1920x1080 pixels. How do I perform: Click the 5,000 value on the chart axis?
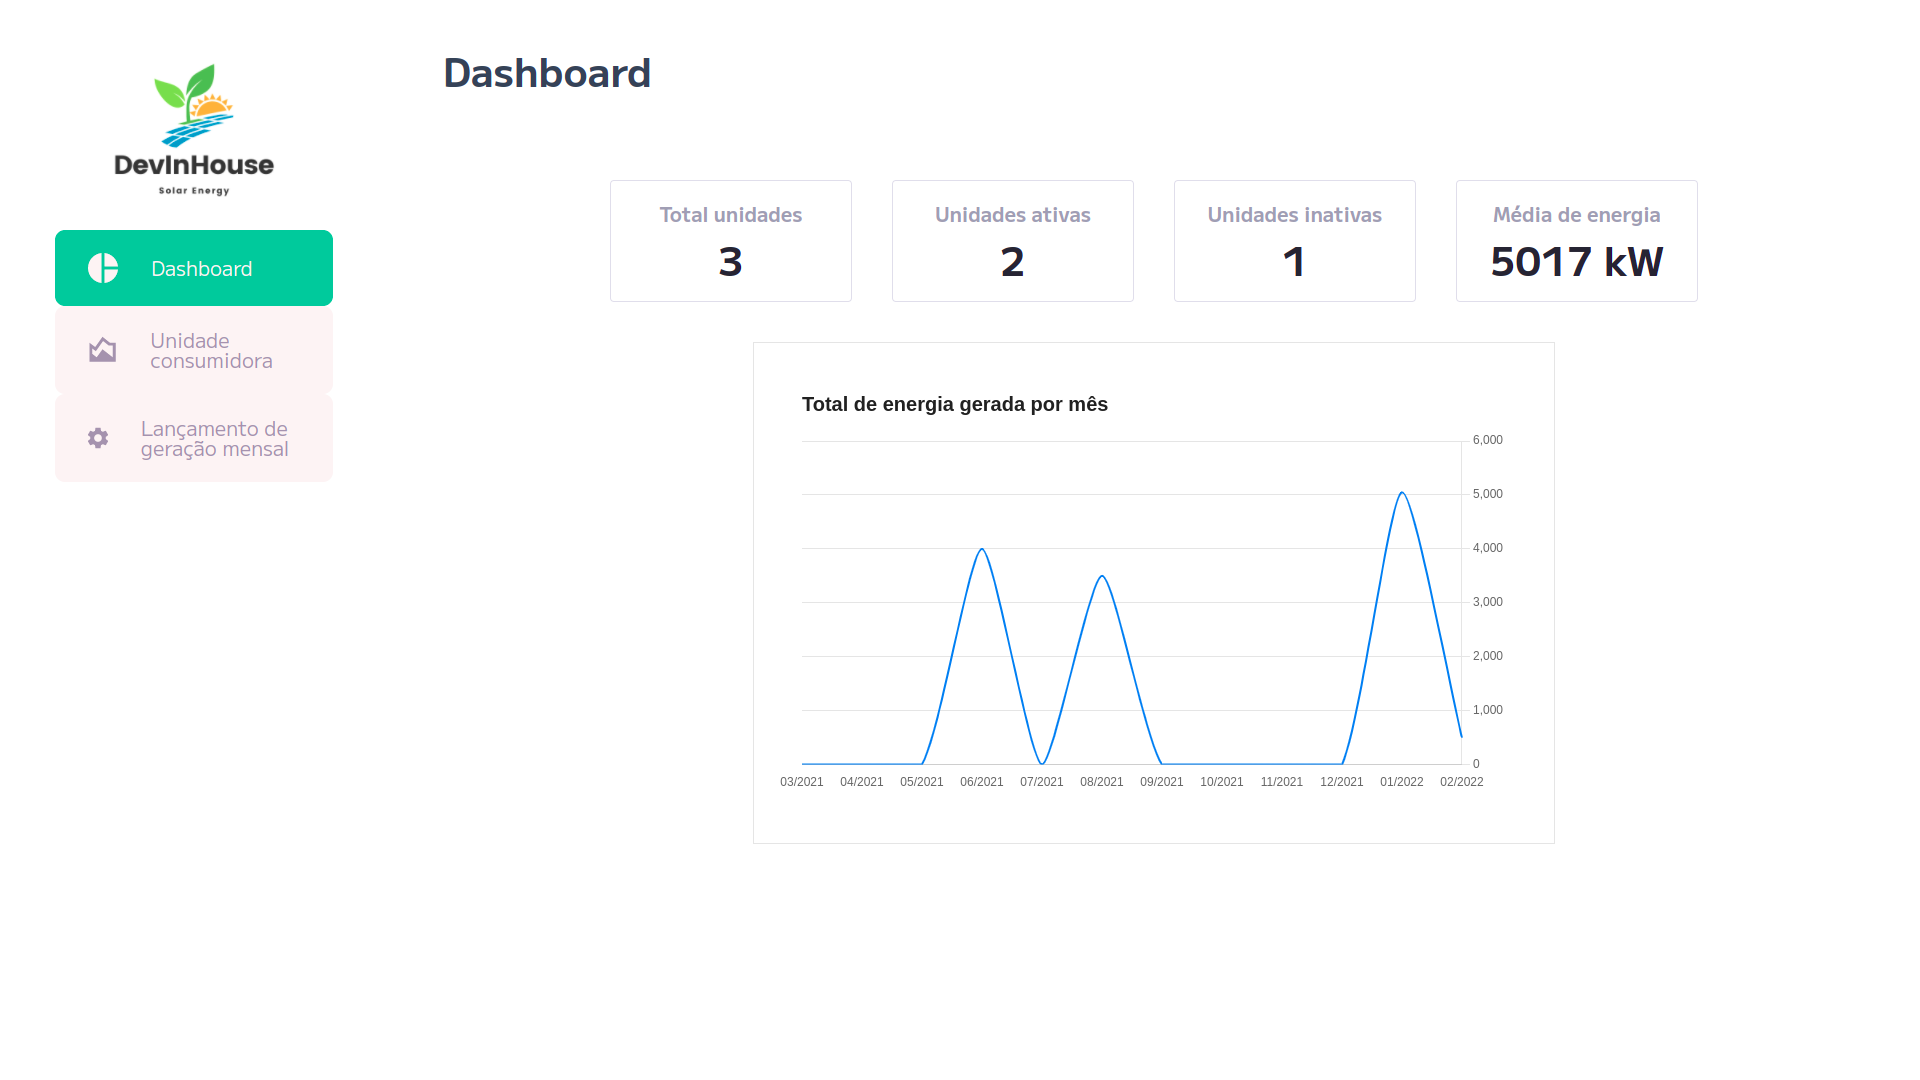[1486, 493]
